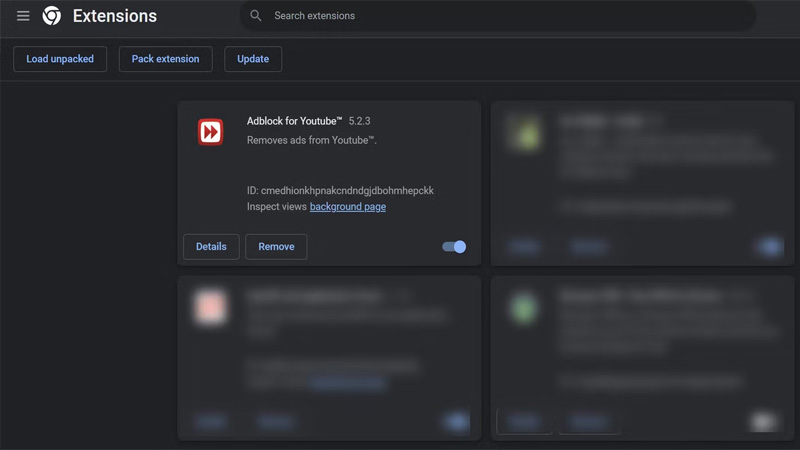Click the Adblock for Youtube red icon
Viewport: 800px width, 450px height.
click(x=211, y=132)
